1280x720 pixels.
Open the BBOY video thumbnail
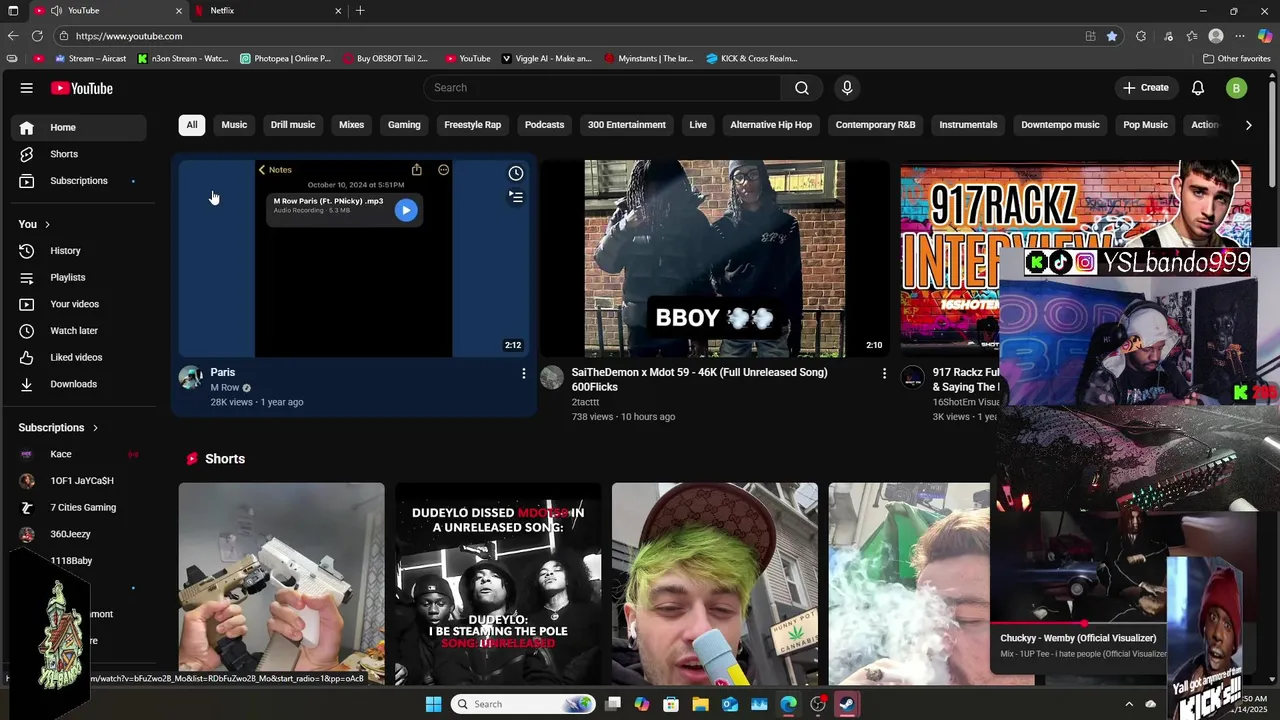[x=714, y=258]
